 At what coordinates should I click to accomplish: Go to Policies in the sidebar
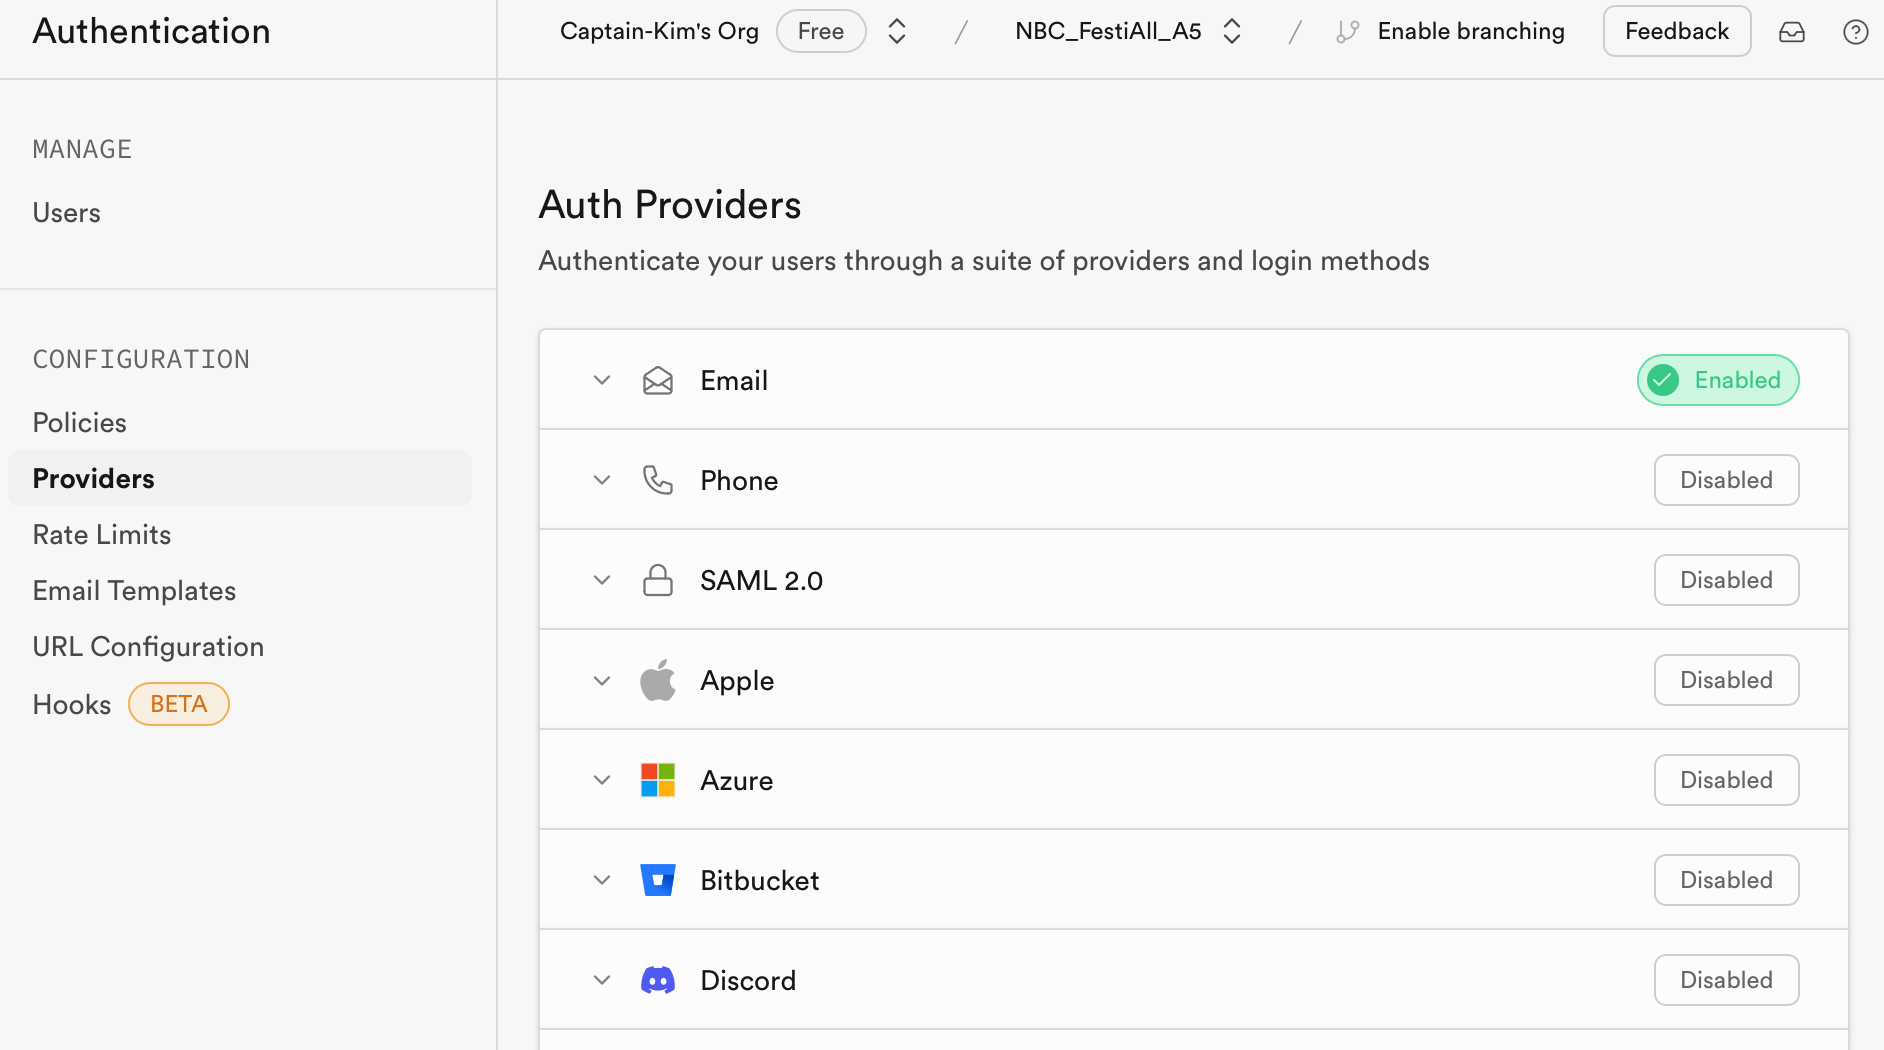[x=80, y=423]
